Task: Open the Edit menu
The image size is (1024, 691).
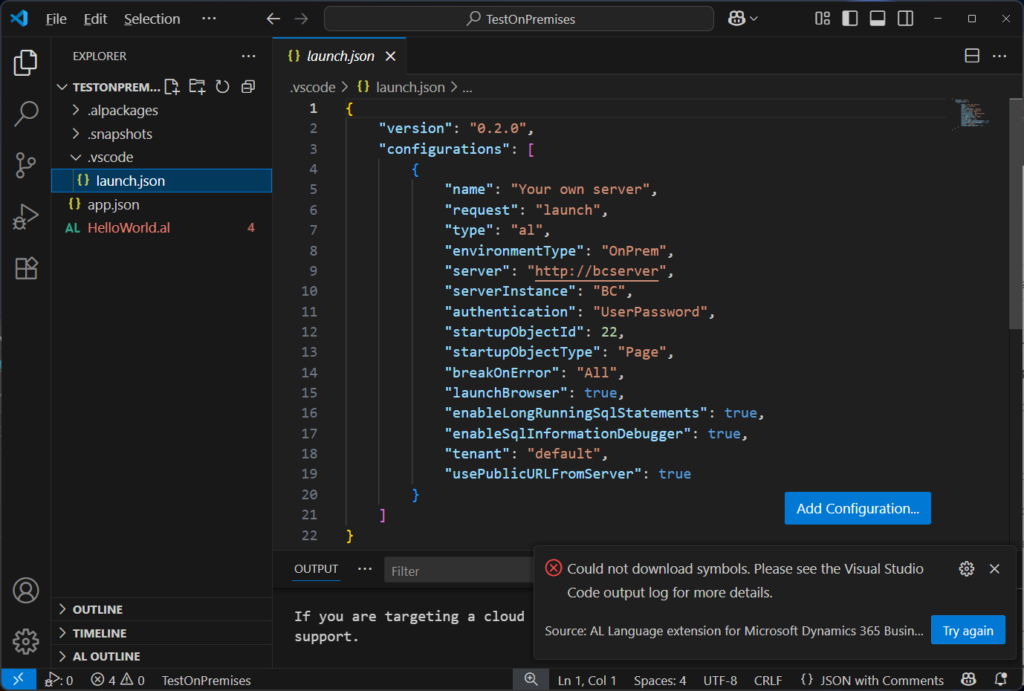Action: (x=95, y=19)
